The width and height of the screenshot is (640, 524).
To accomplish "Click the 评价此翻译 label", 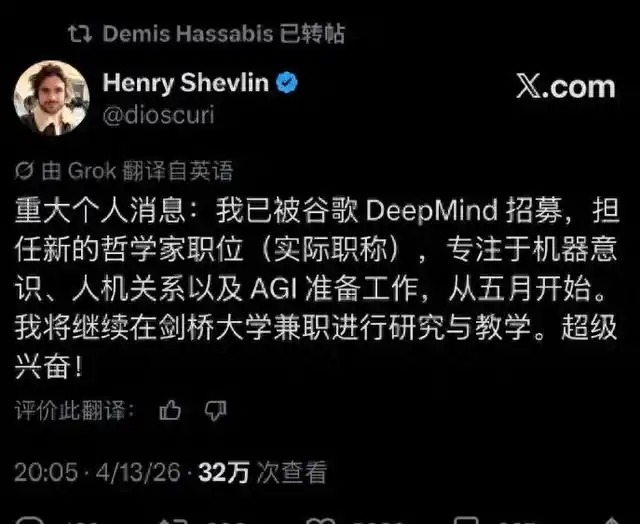I will coord(75,411).
